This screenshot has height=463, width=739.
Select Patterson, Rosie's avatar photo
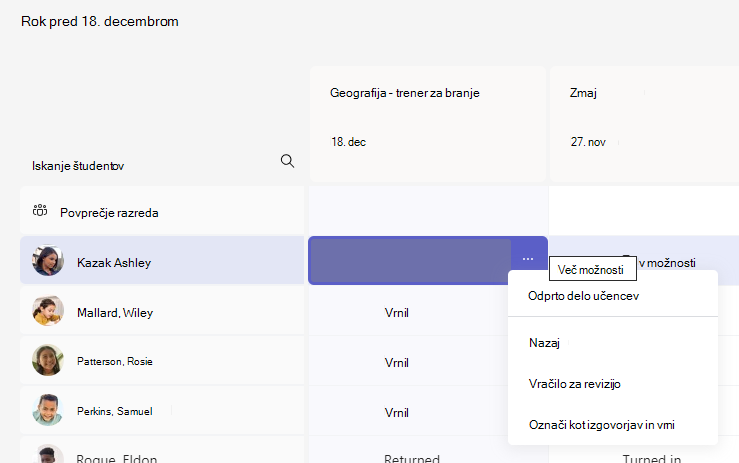point(48,360)
